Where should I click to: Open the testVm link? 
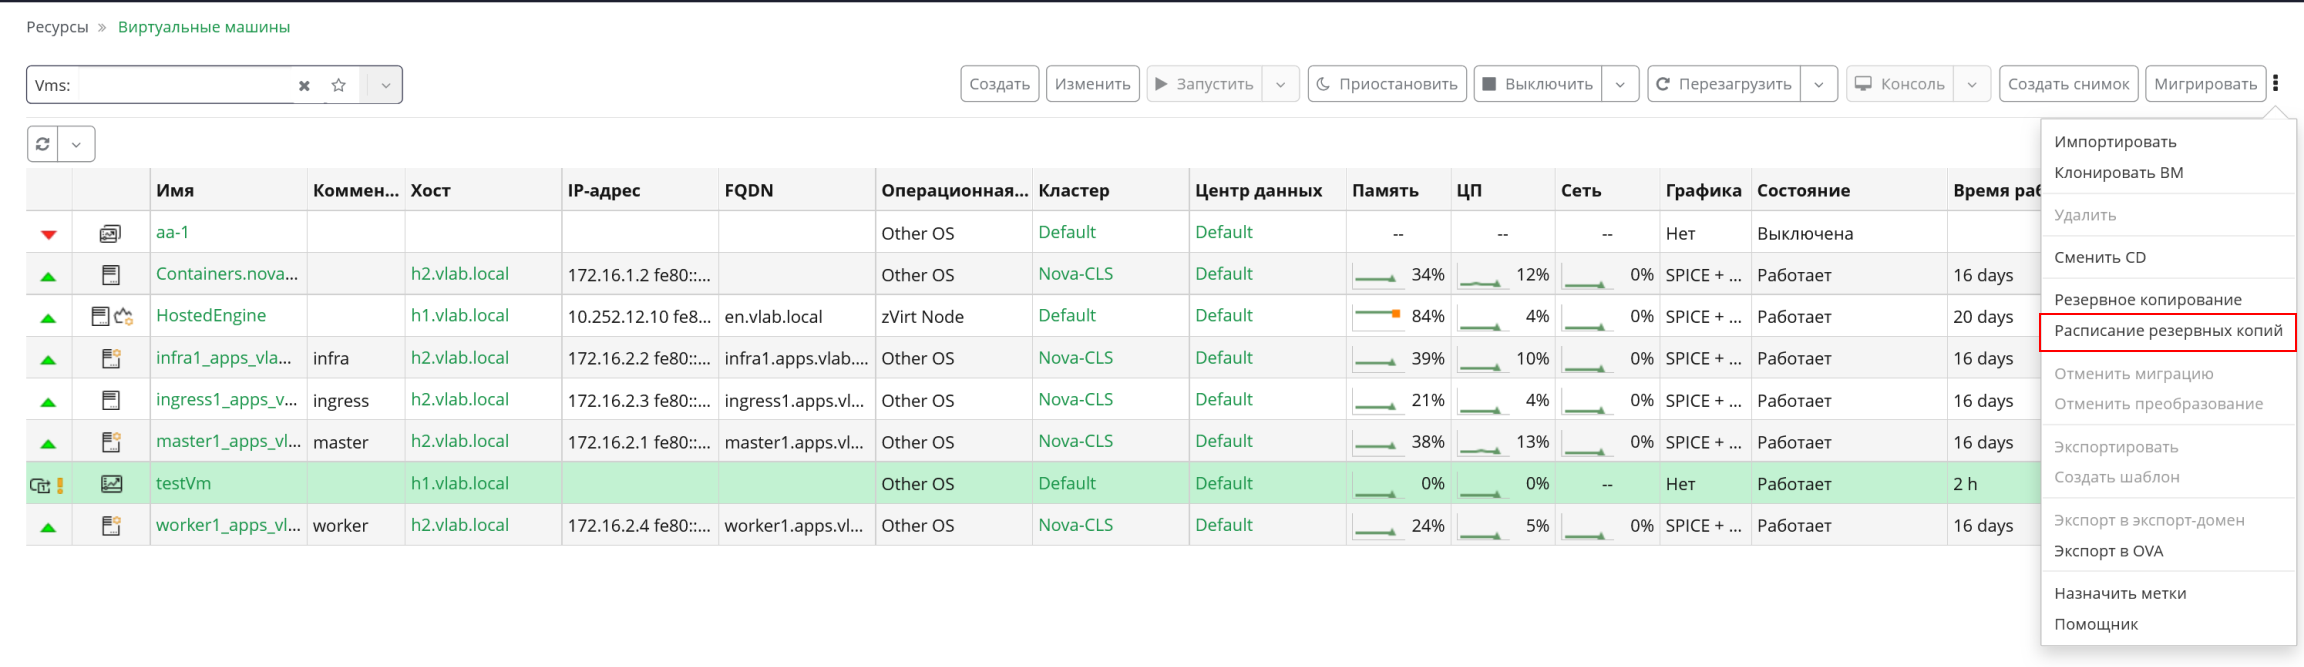tap(183, 484)
